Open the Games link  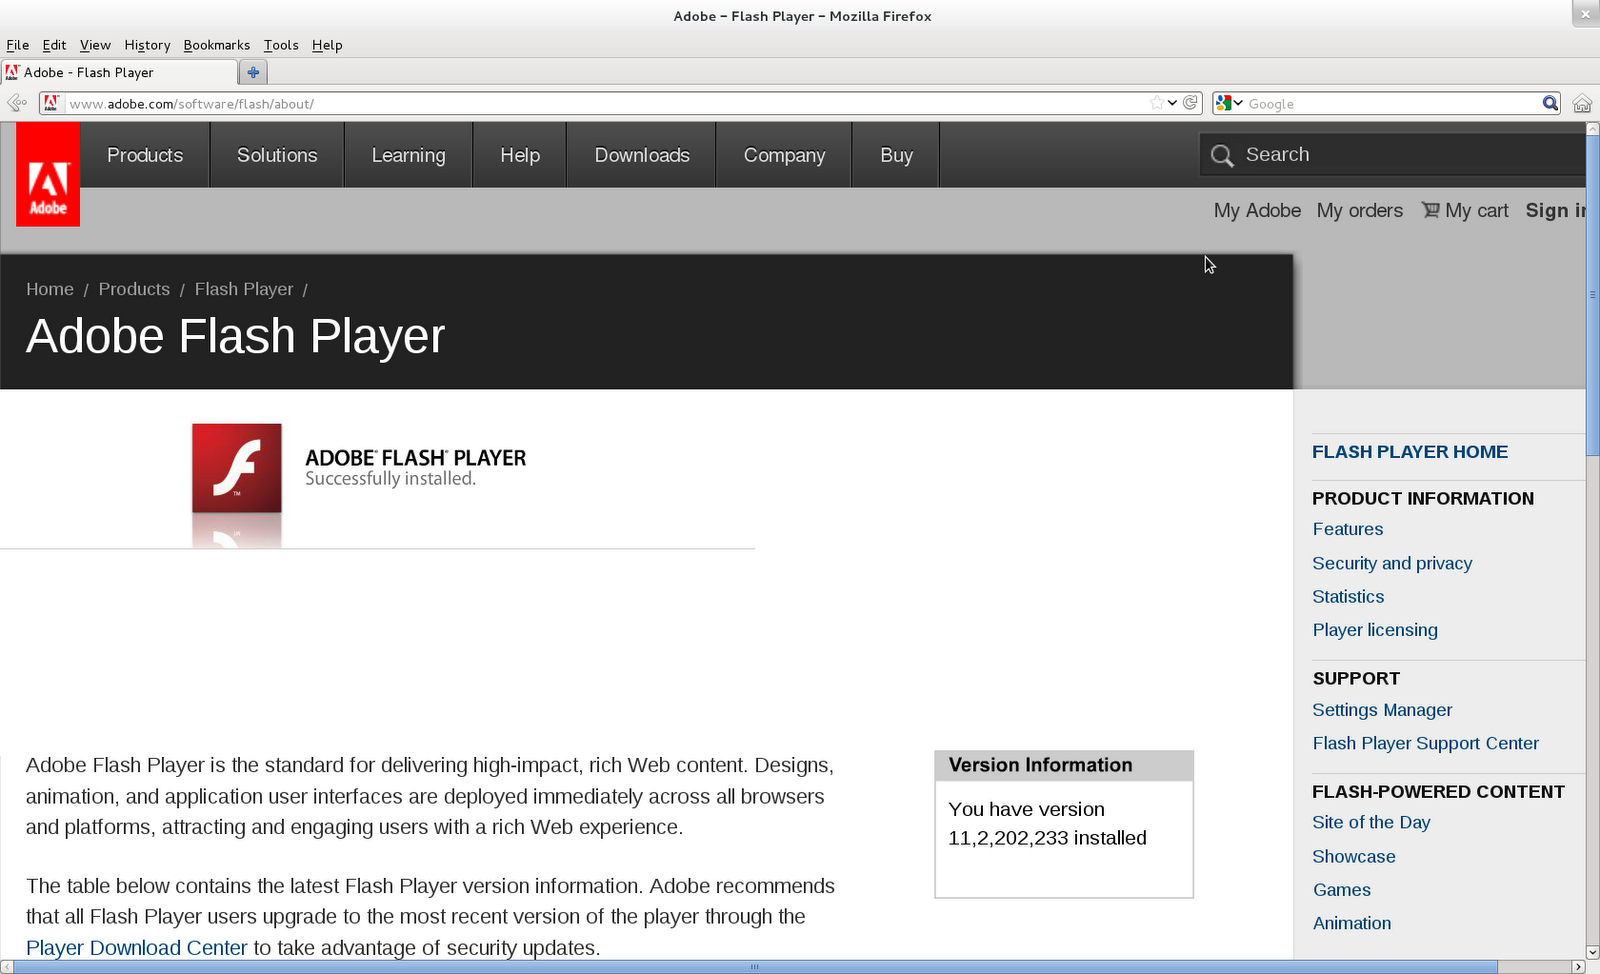click(x=1342, y=890)
